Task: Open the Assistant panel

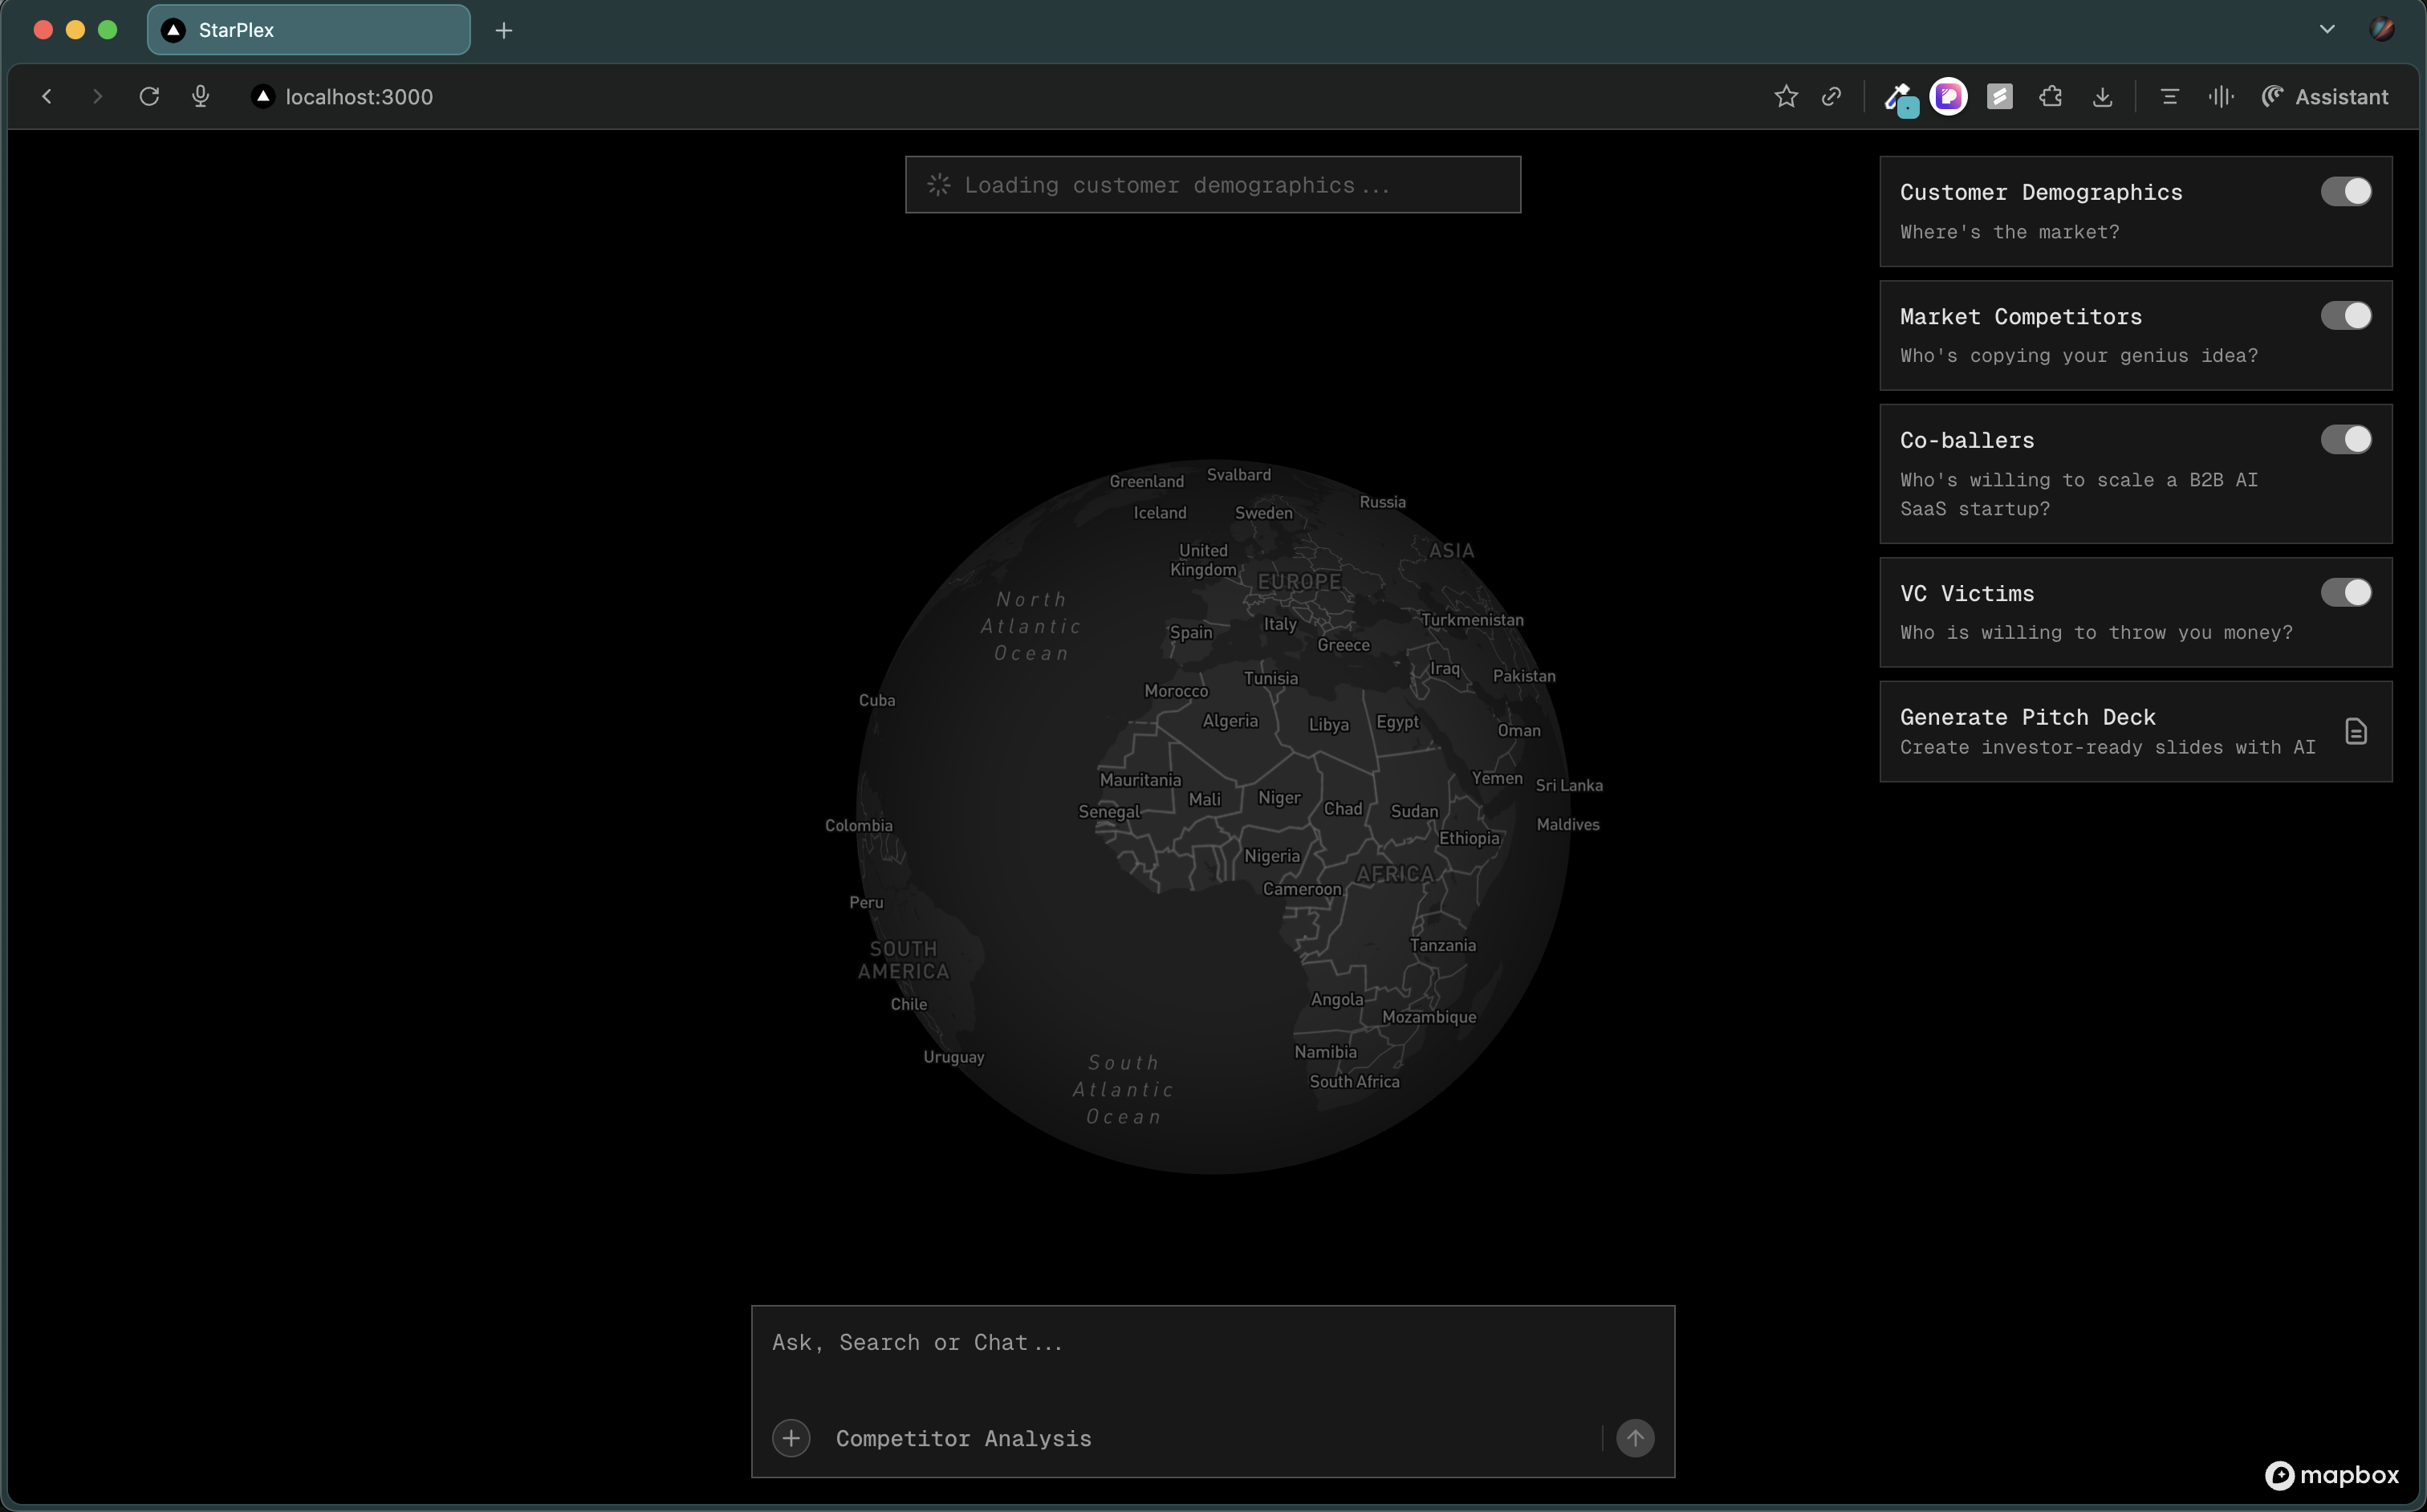Action: tap(2325, 97)
